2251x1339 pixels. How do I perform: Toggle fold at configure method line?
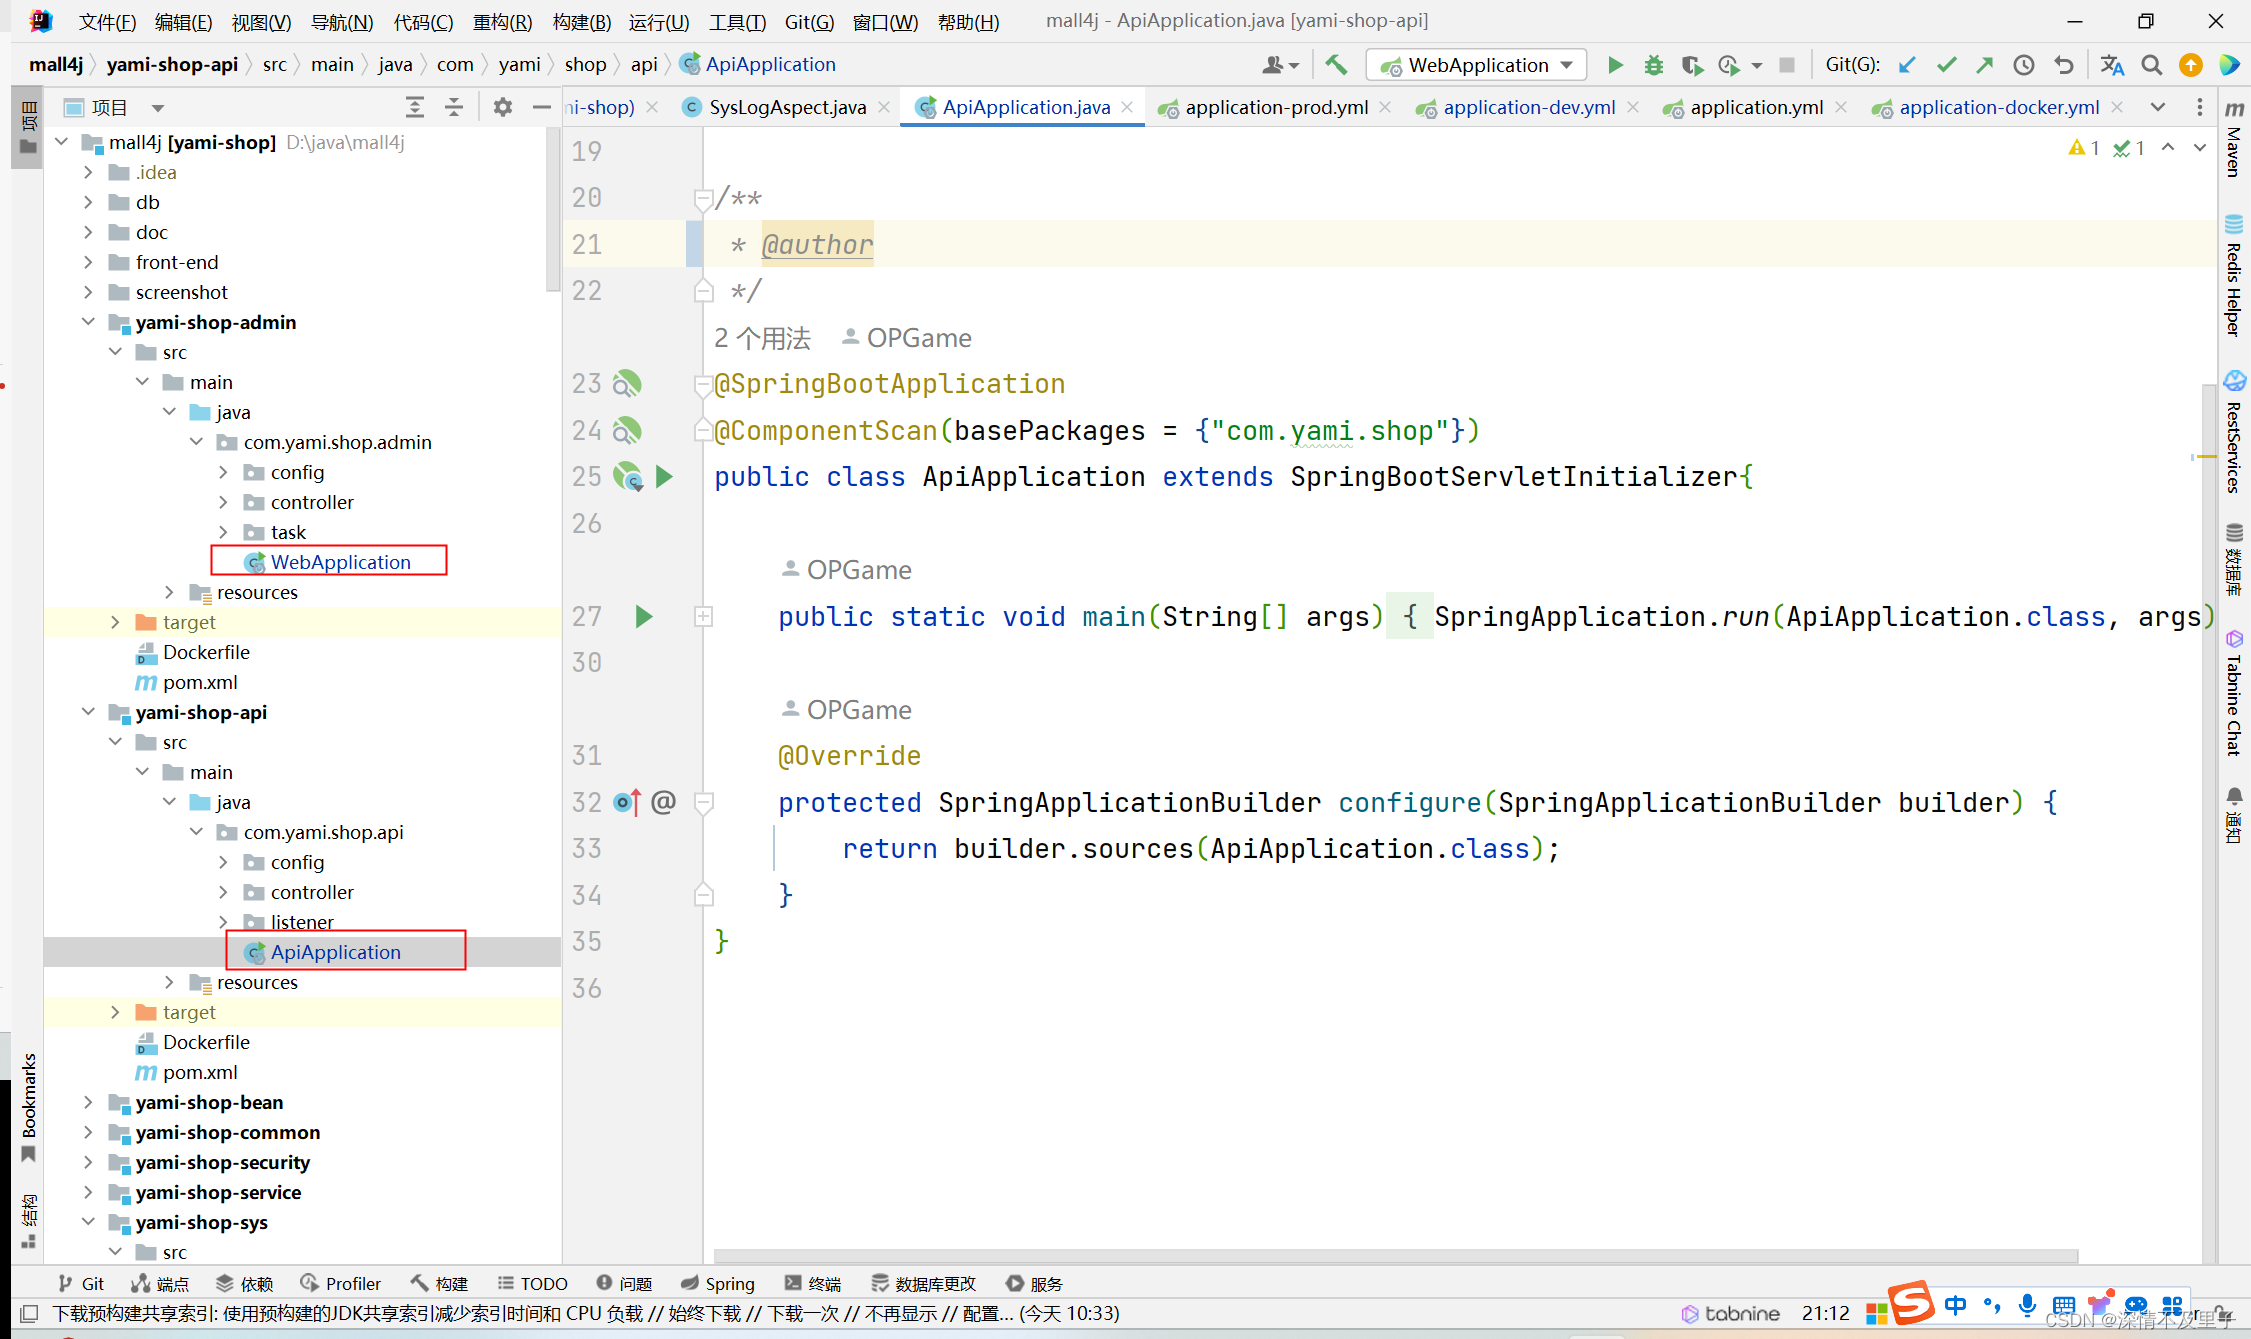point(704,802)
